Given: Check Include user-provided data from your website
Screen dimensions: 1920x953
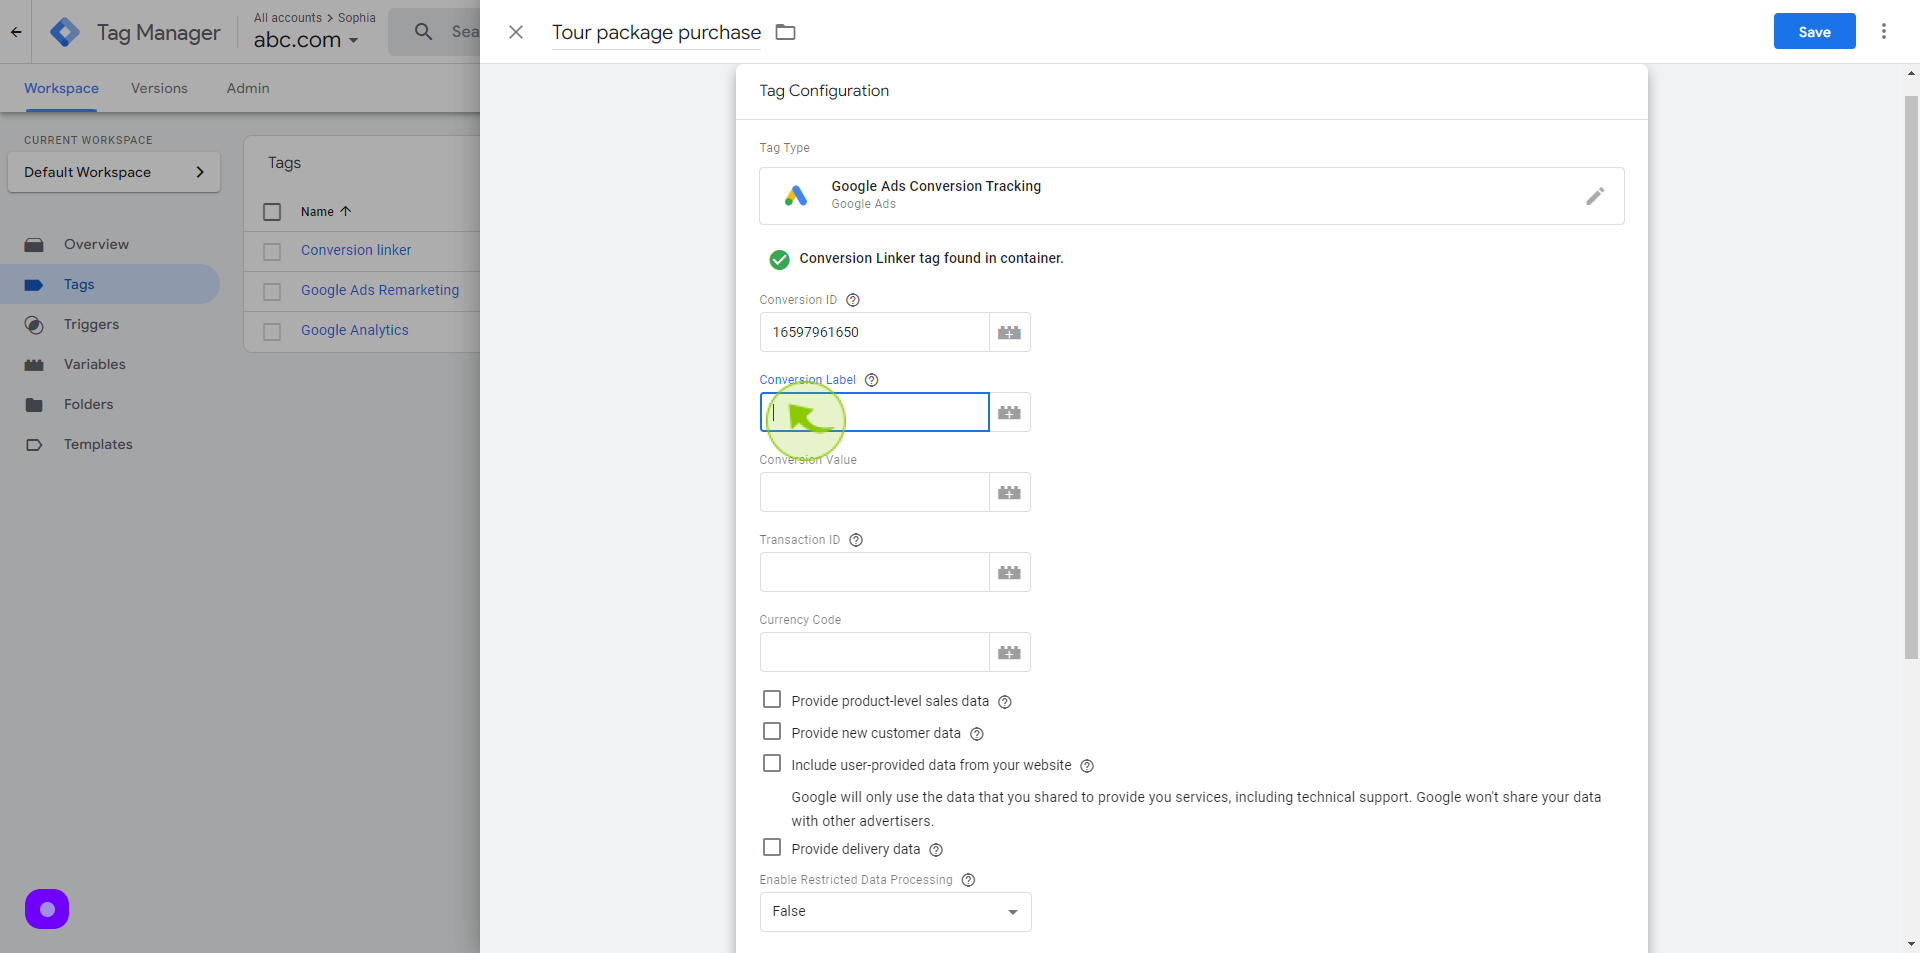Looking at the screenshot, I should click(x=772, y=763).
